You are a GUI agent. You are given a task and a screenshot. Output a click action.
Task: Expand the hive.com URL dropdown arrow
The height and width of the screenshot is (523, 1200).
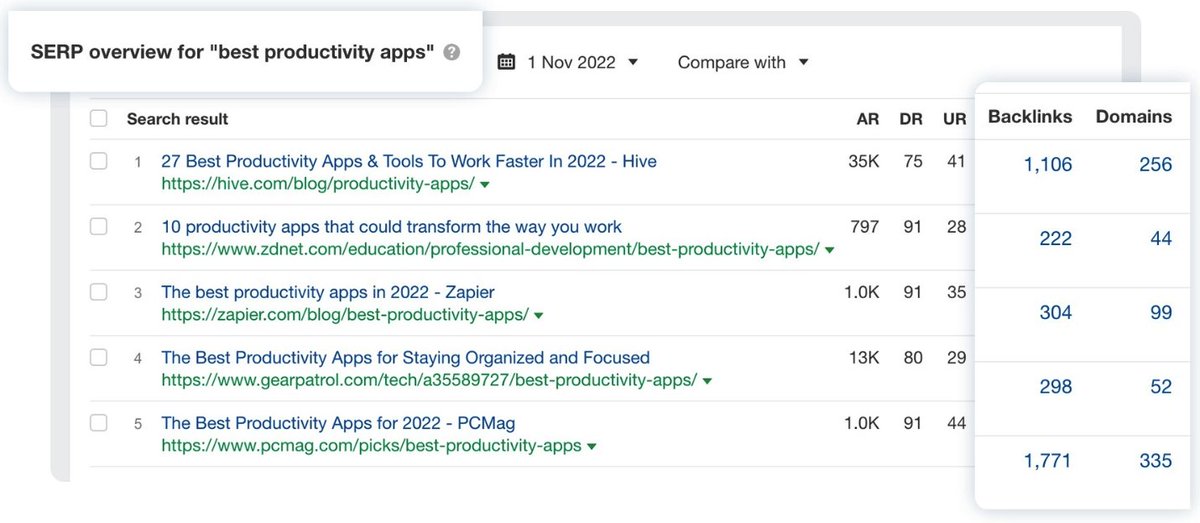(x=485, y=185)
